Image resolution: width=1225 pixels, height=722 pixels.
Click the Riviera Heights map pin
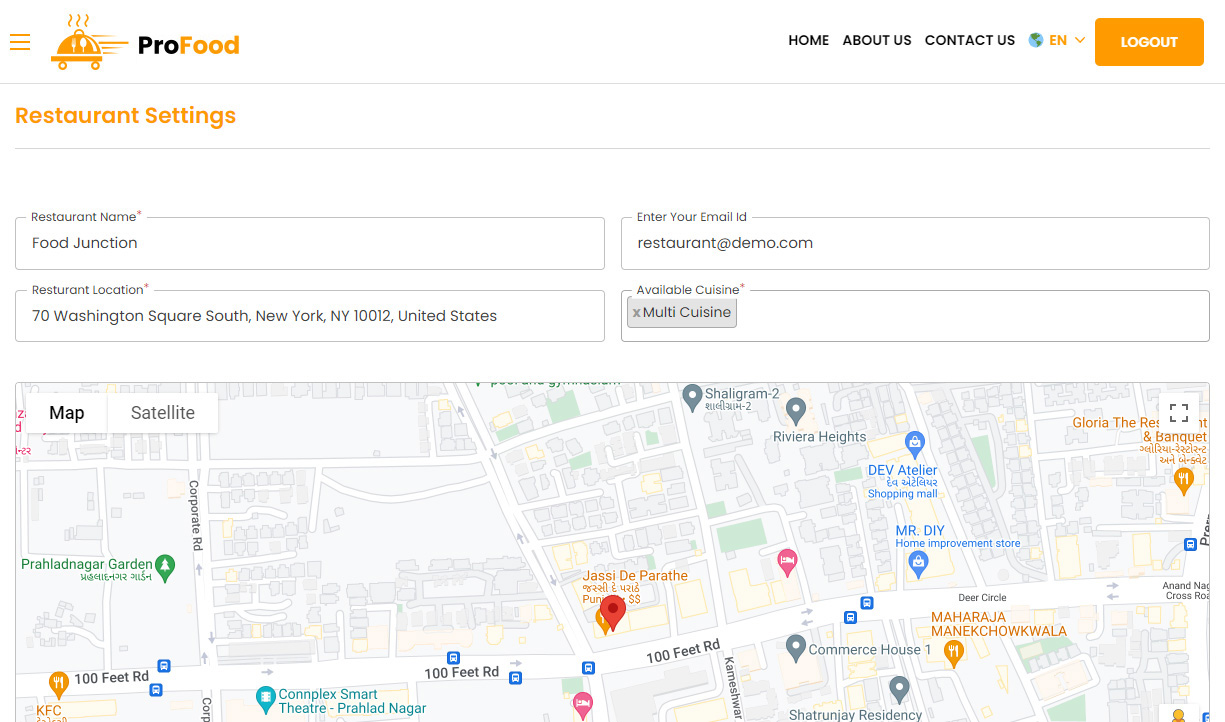(x=796, y=410)
